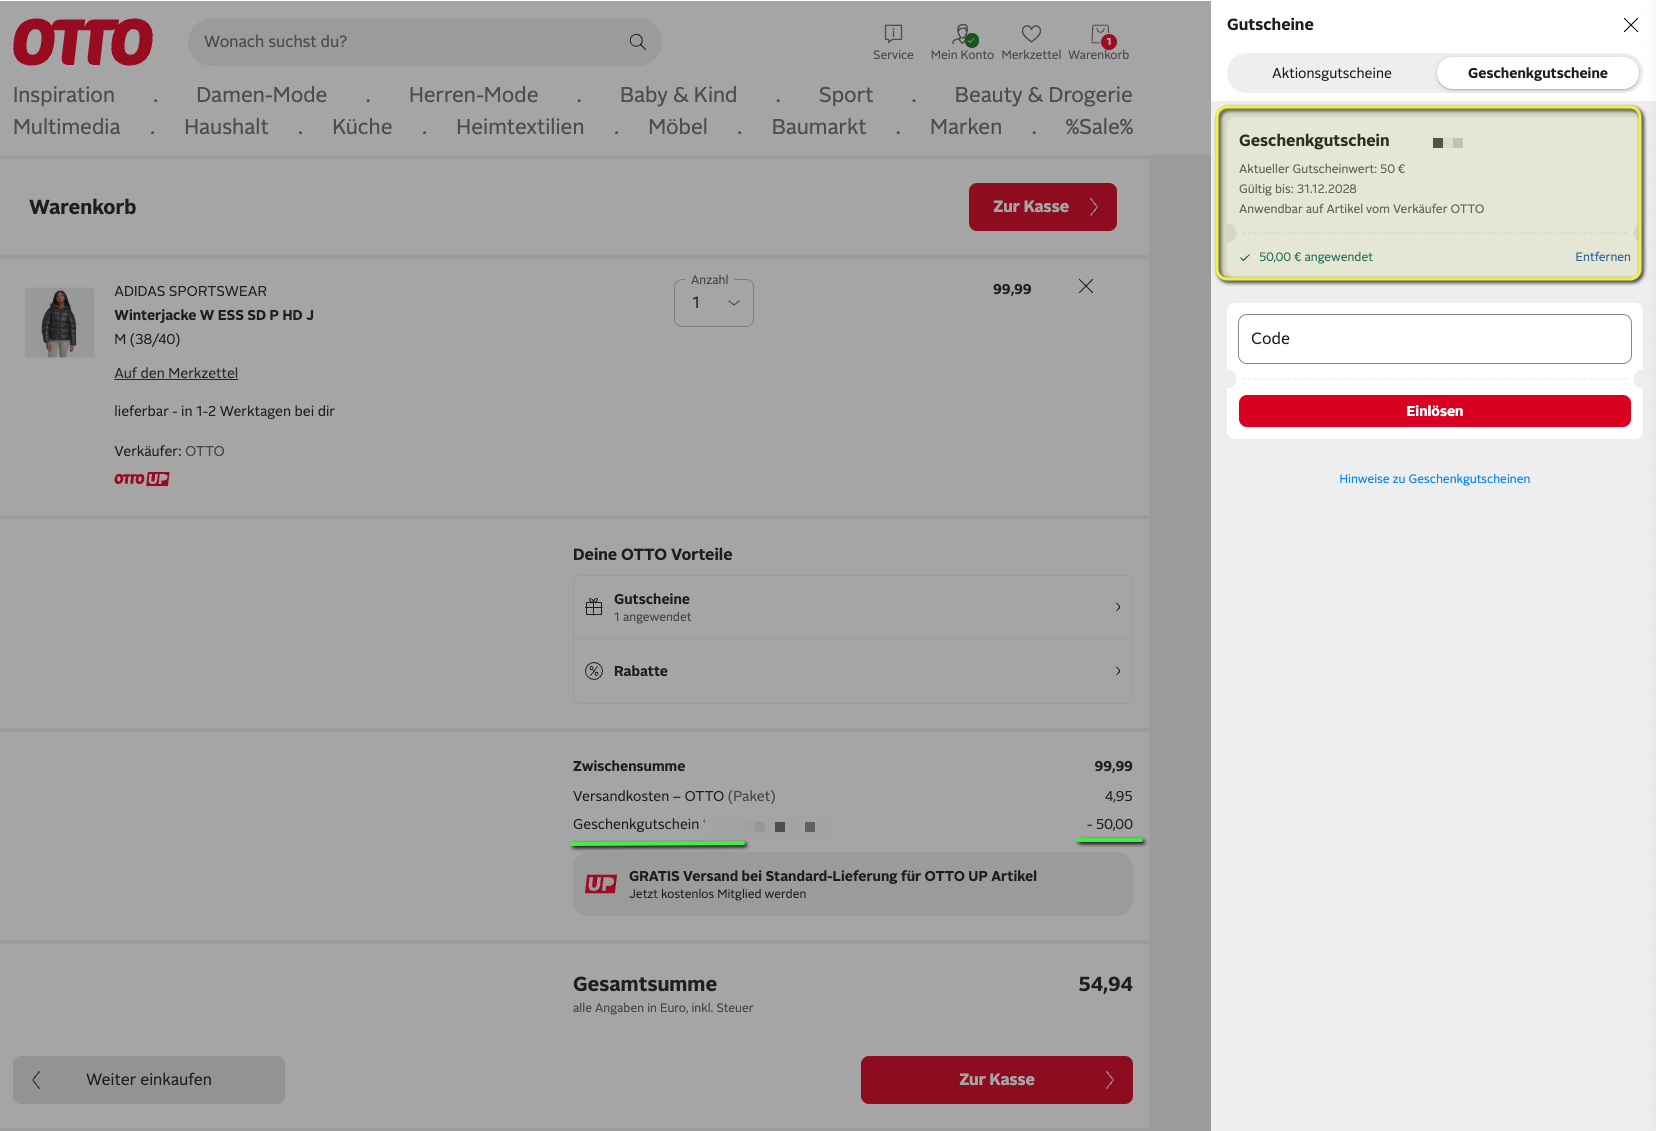Click Auf den Merkzettel link

click(x=176, y=373)
